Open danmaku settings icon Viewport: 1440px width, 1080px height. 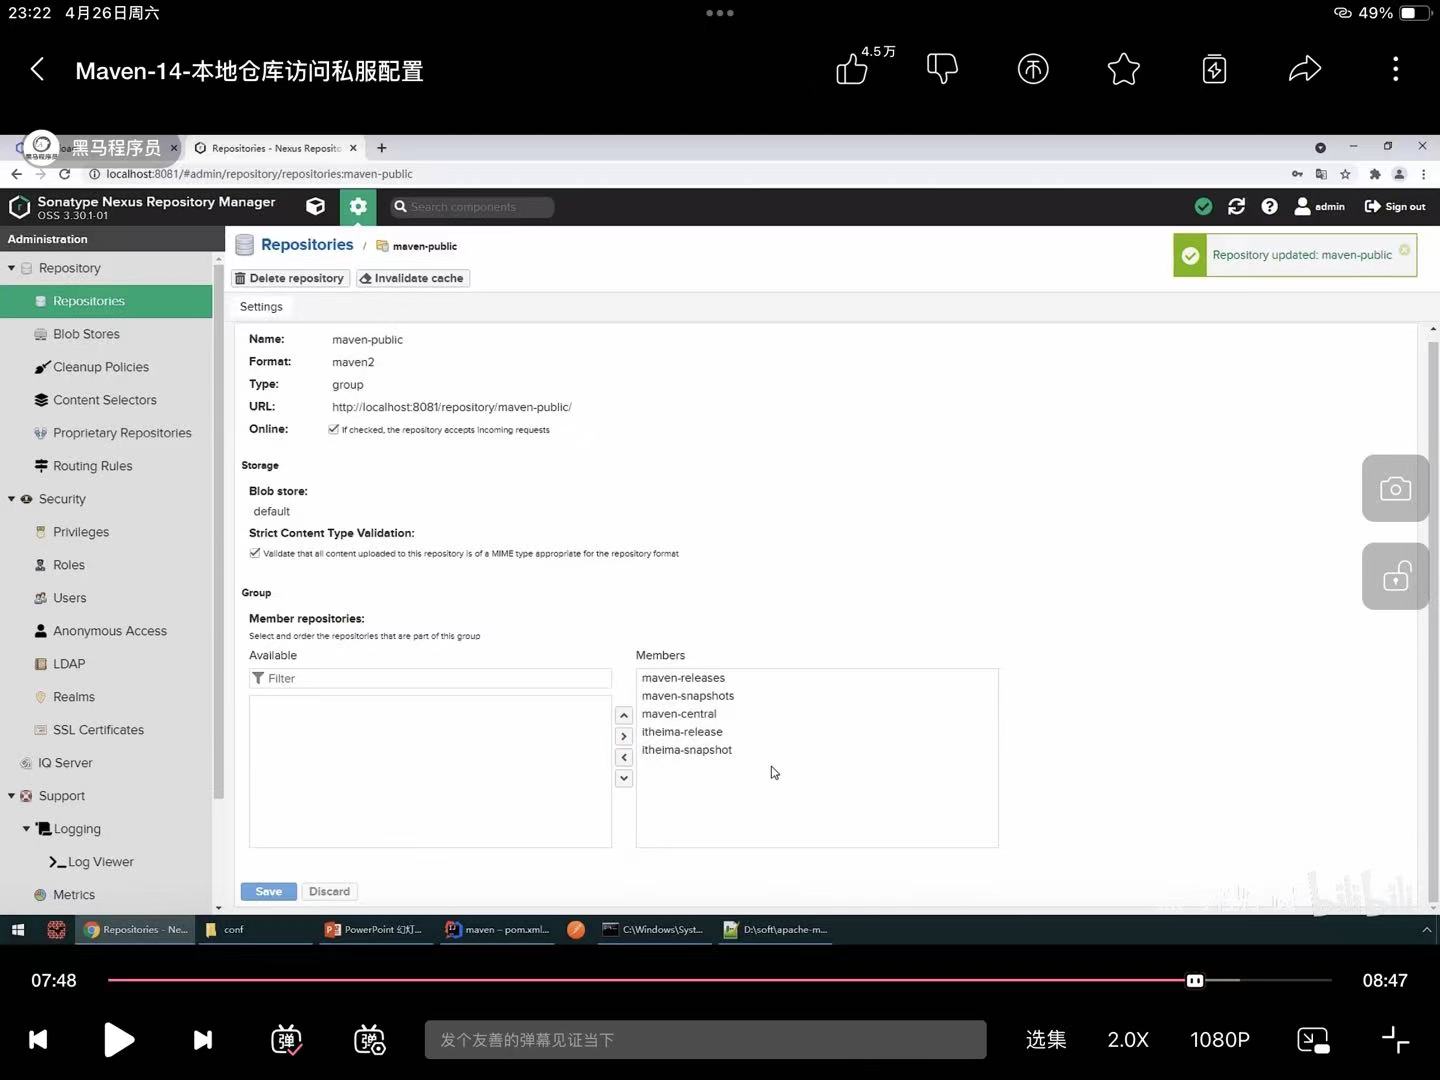coord(370,1040)
